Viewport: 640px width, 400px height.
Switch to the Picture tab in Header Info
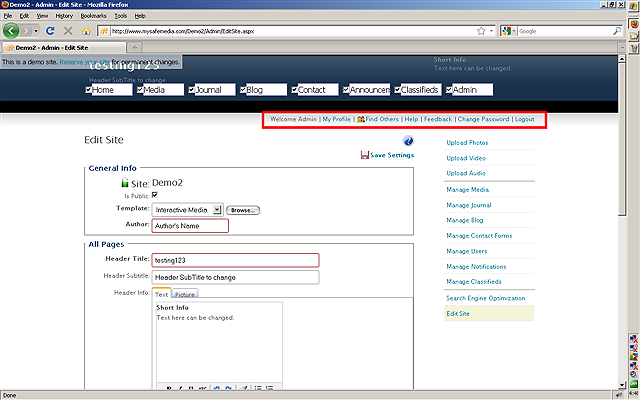(185, 294)
